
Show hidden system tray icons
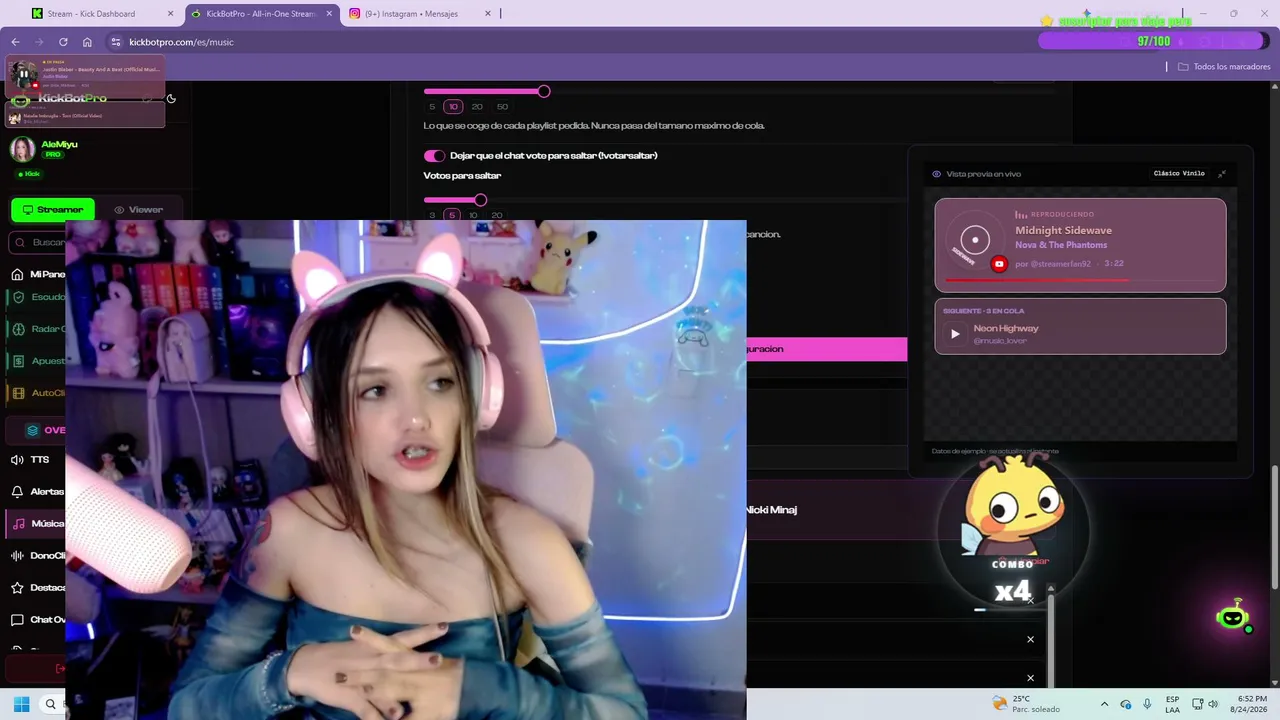pyautogui.click(x=1104, y=704)
